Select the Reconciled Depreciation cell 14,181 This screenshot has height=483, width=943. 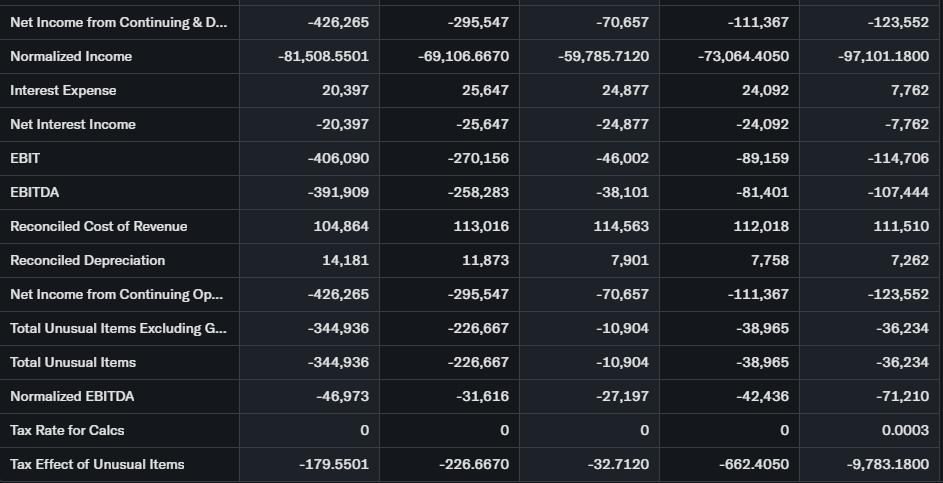[347, 260]
